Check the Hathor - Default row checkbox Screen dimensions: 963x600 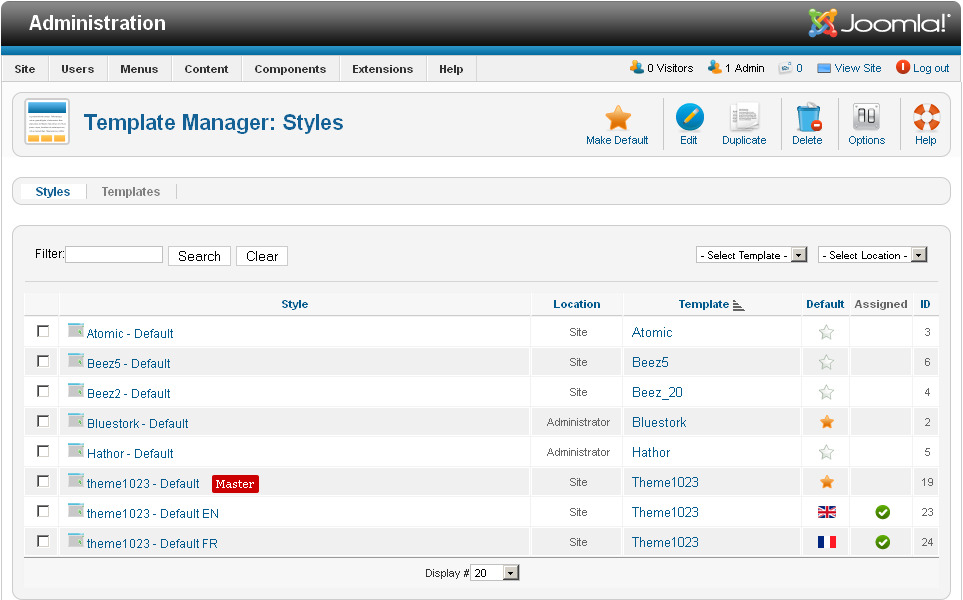tap(43, 451)
